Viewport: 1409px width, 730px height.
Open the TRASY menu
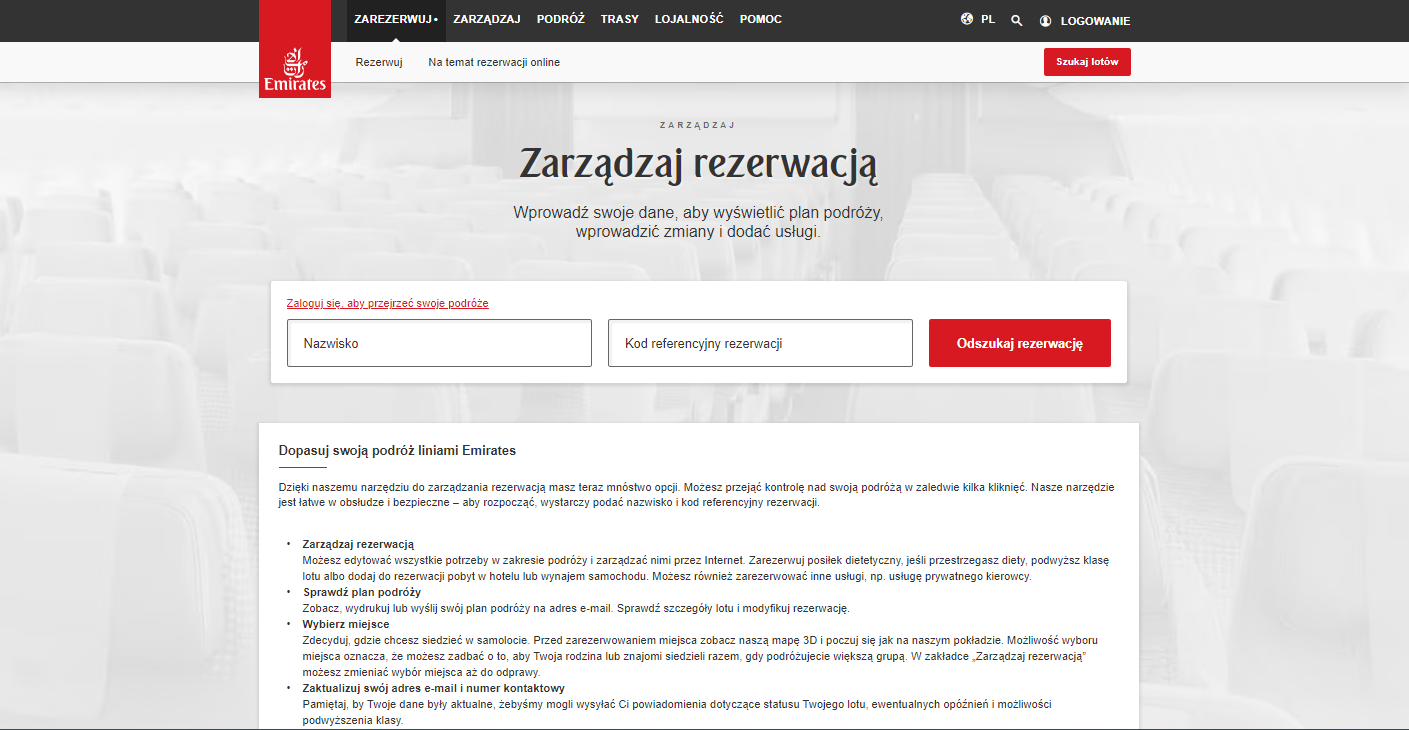click(x=620, y=19)
